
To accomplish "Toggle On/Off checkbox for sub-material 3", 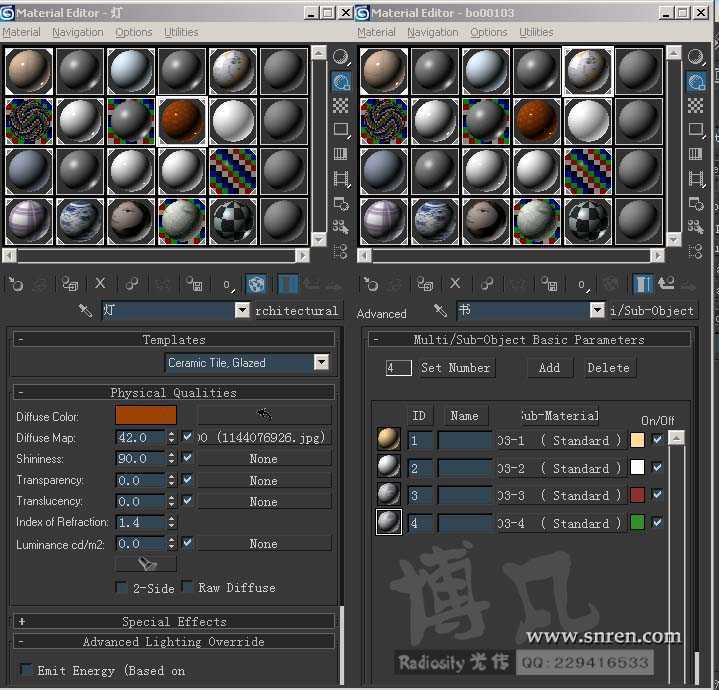I will (x=657, y=495).
